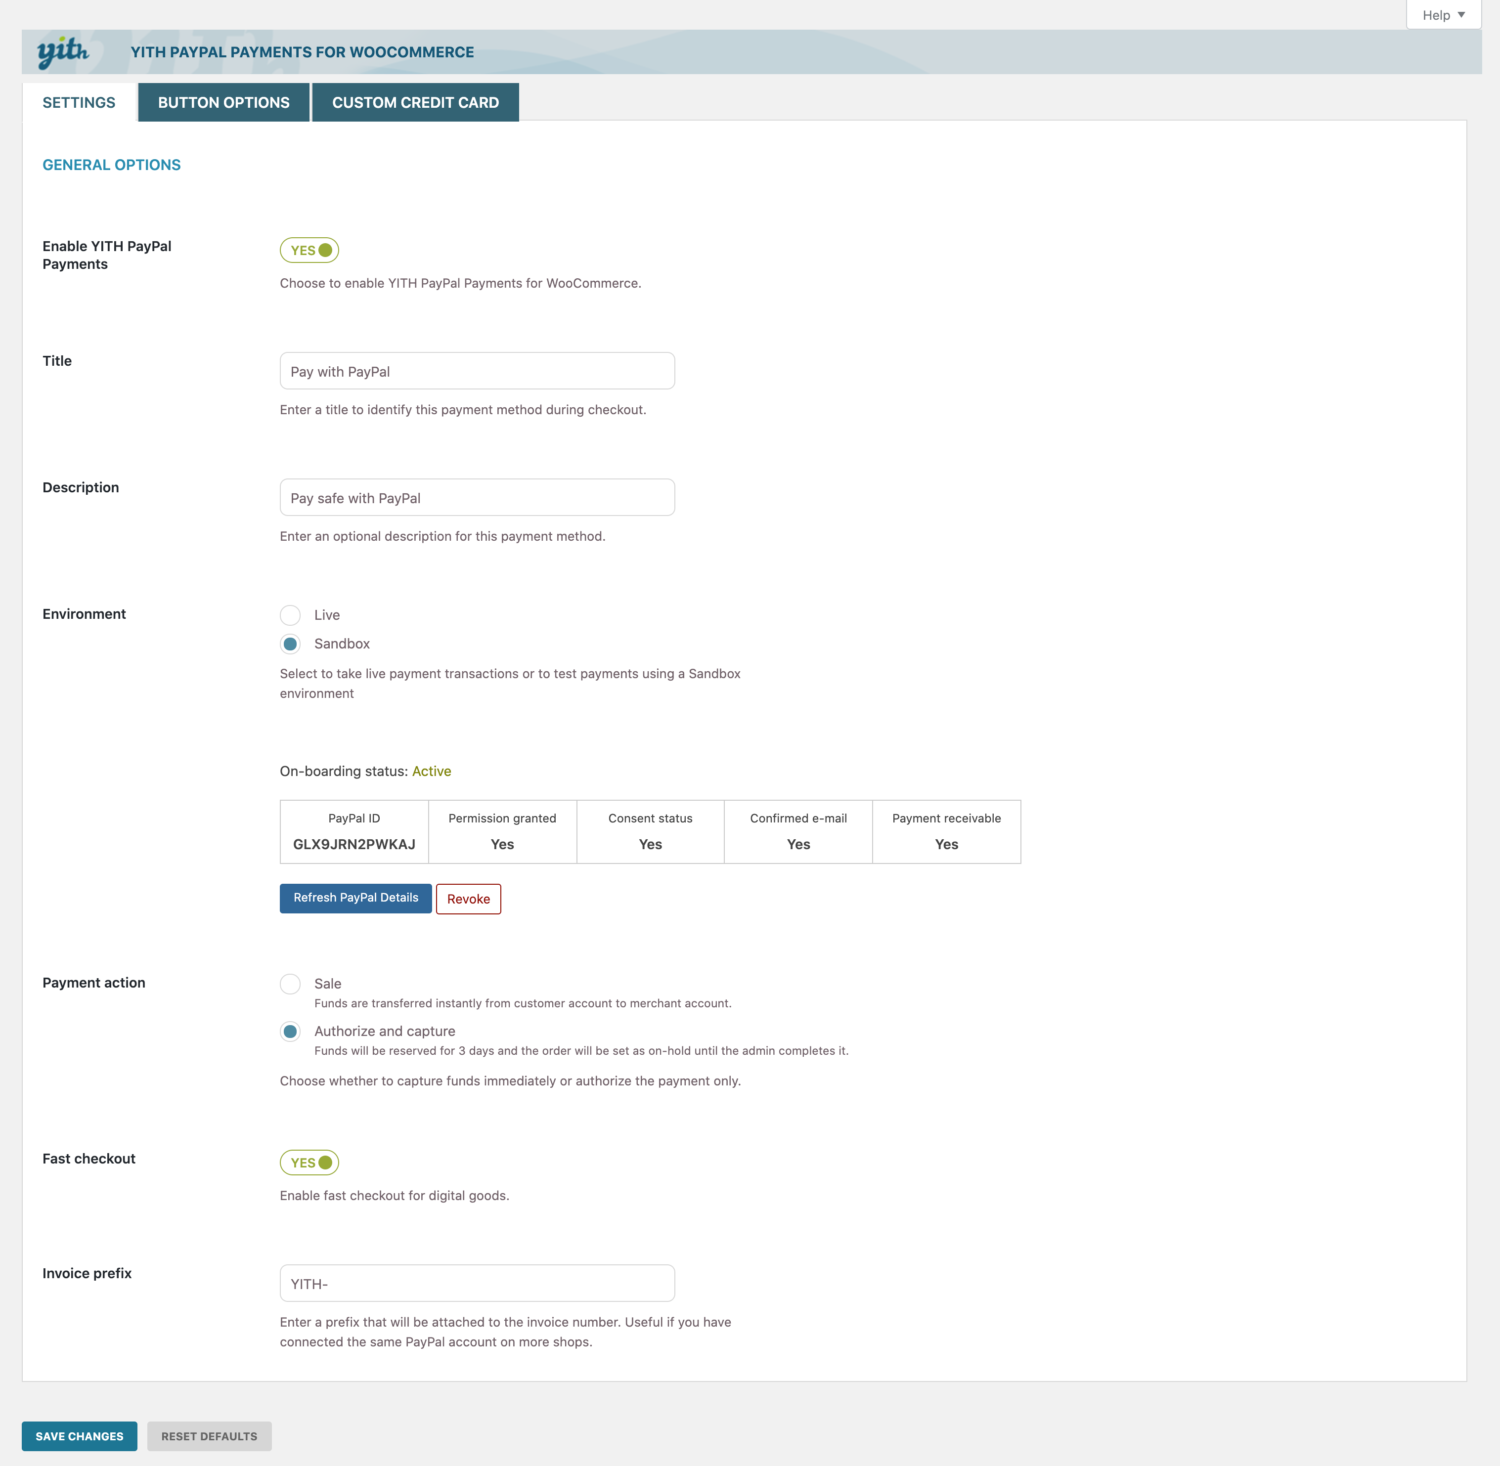
Task: Revoke the PayPal connection
Action: point(468,899)
